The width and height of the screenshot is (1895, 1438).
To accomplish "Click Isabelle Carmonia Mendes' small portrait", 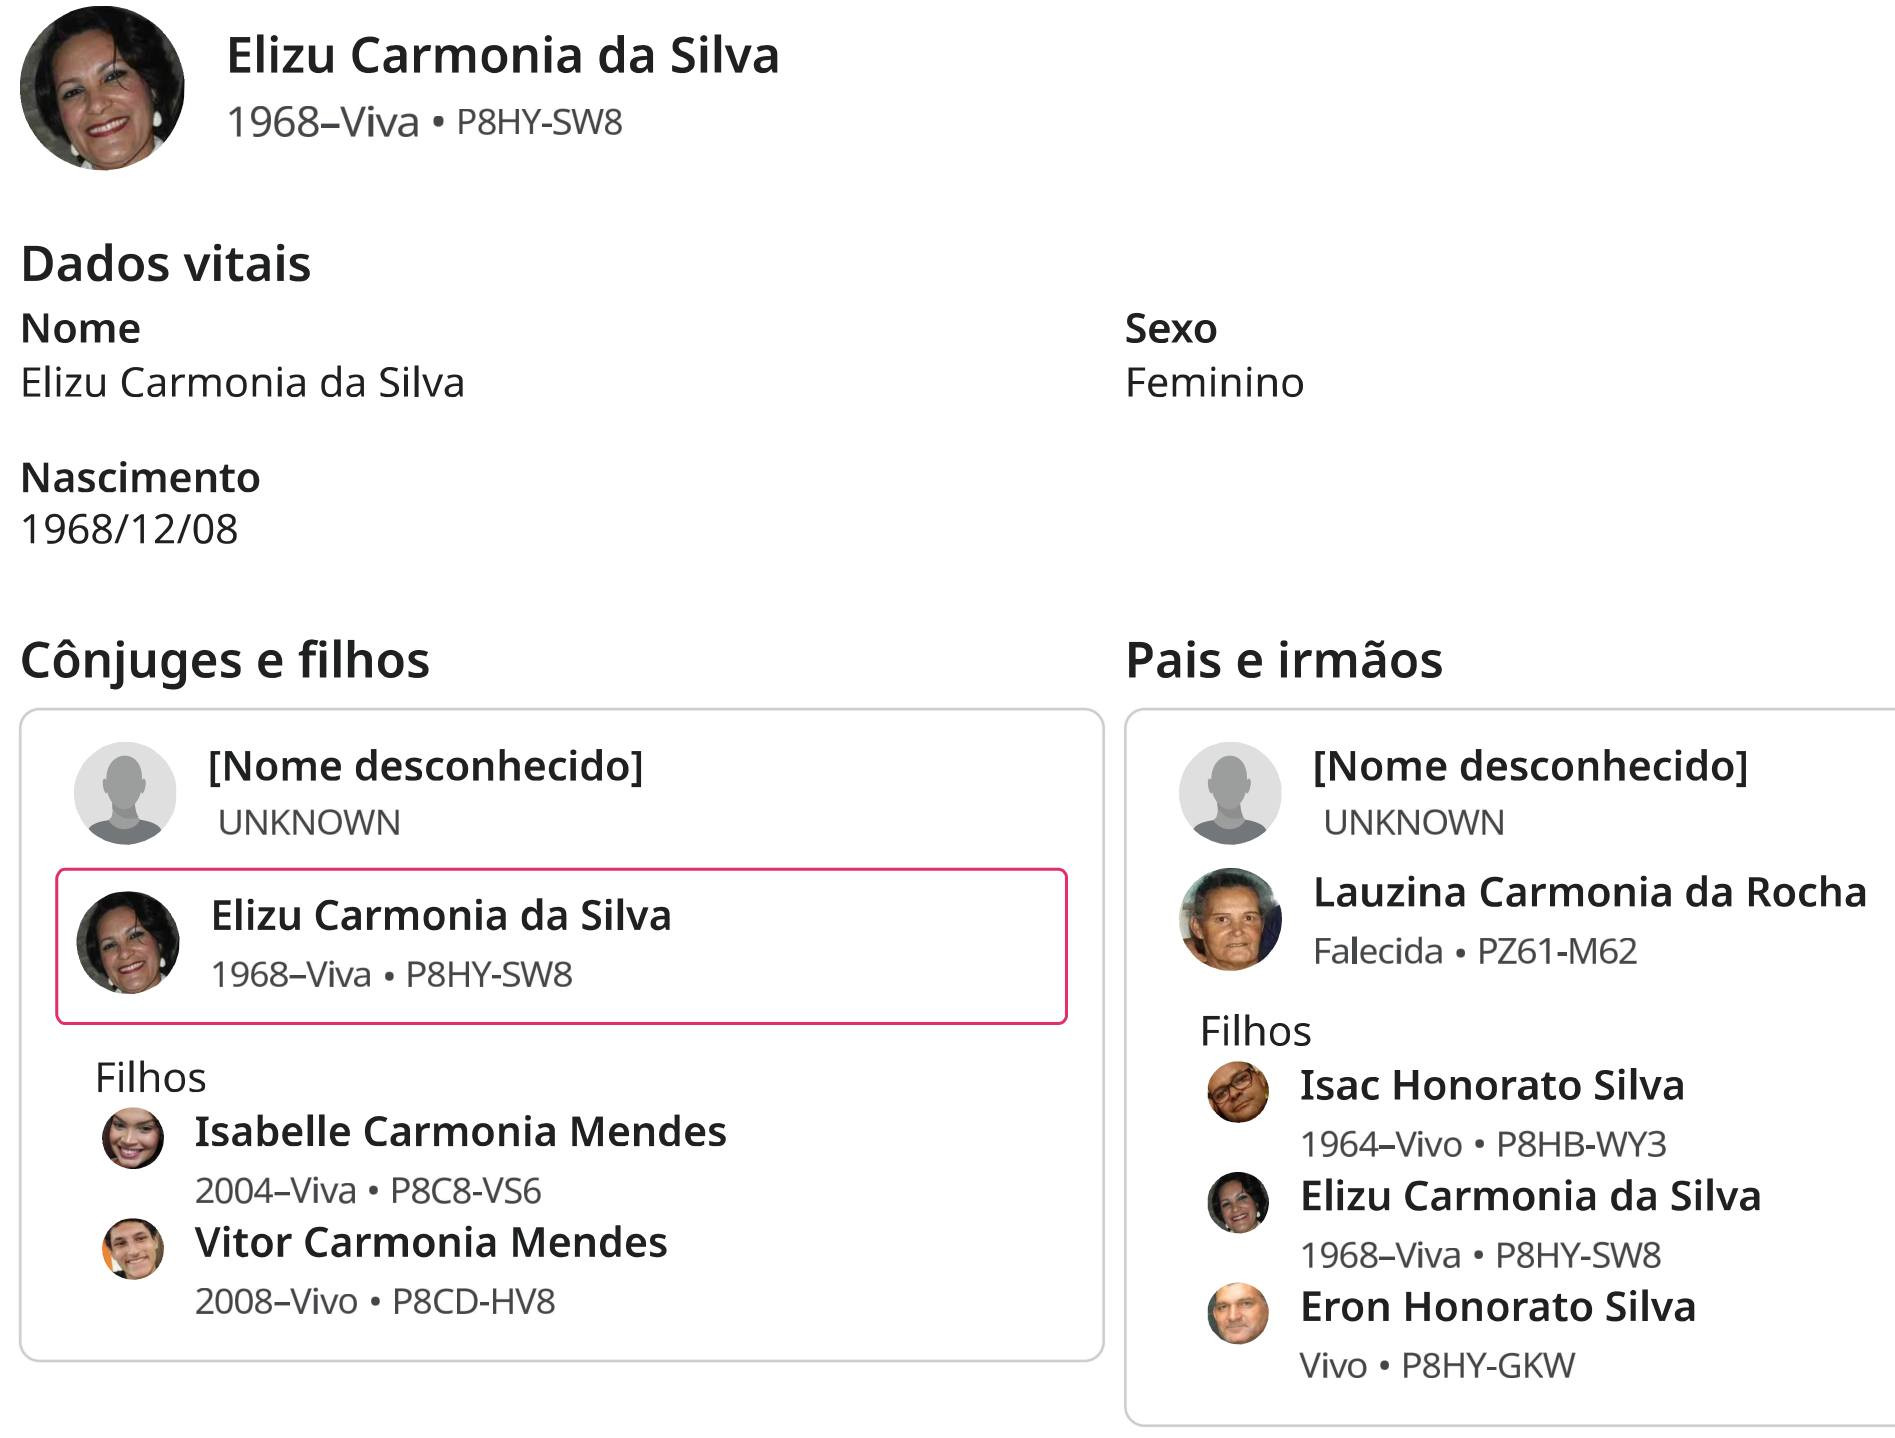I will point(133,1138).
